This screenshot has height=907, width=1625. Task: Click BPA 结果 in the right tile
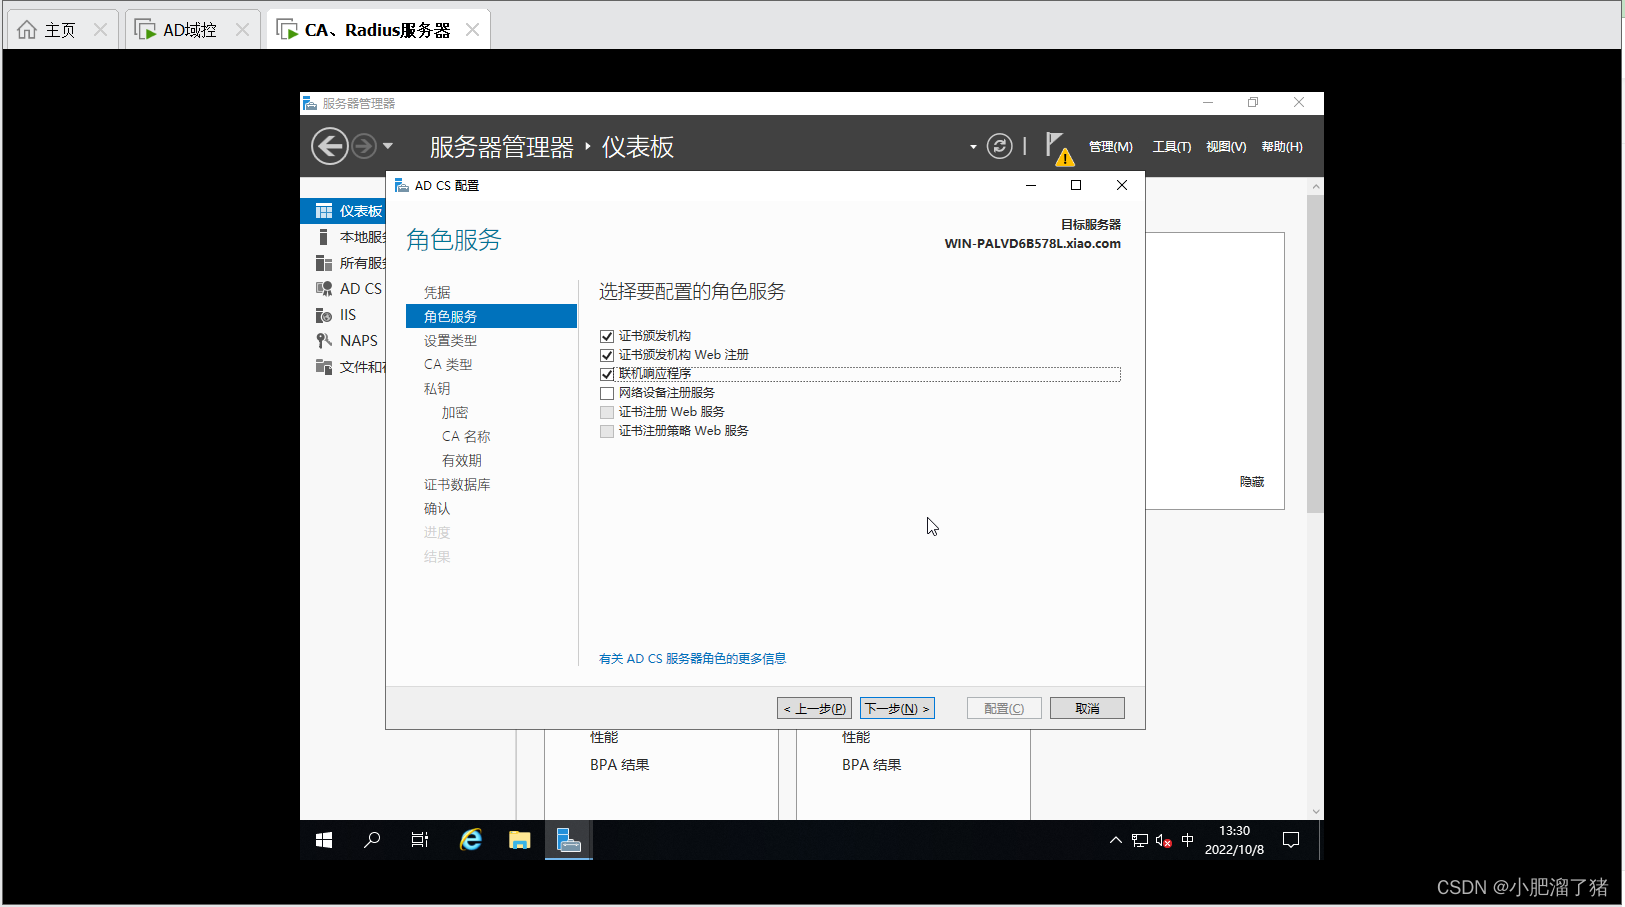click(x=872, y=765)
